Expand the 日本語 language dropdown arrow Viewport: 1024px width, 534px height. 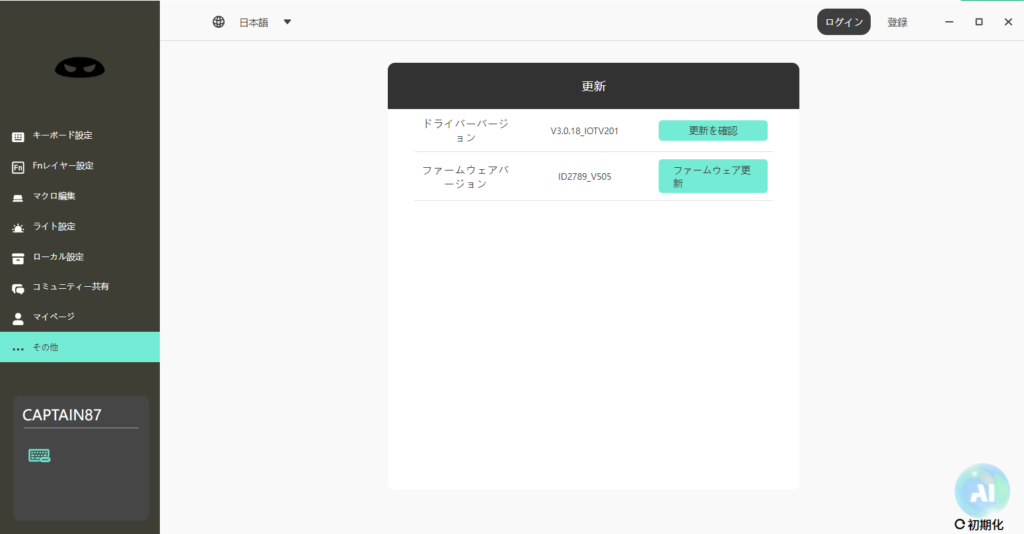[287, 22]
